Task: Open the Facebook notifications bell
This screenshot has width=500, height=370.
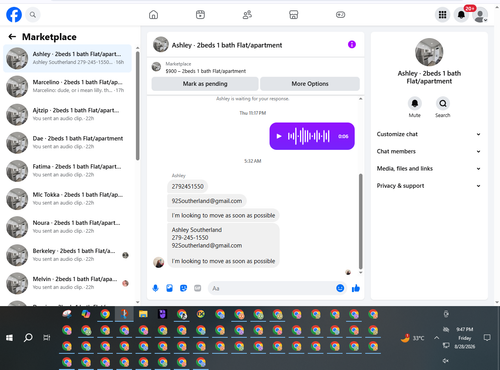Action: pos(461,15)
